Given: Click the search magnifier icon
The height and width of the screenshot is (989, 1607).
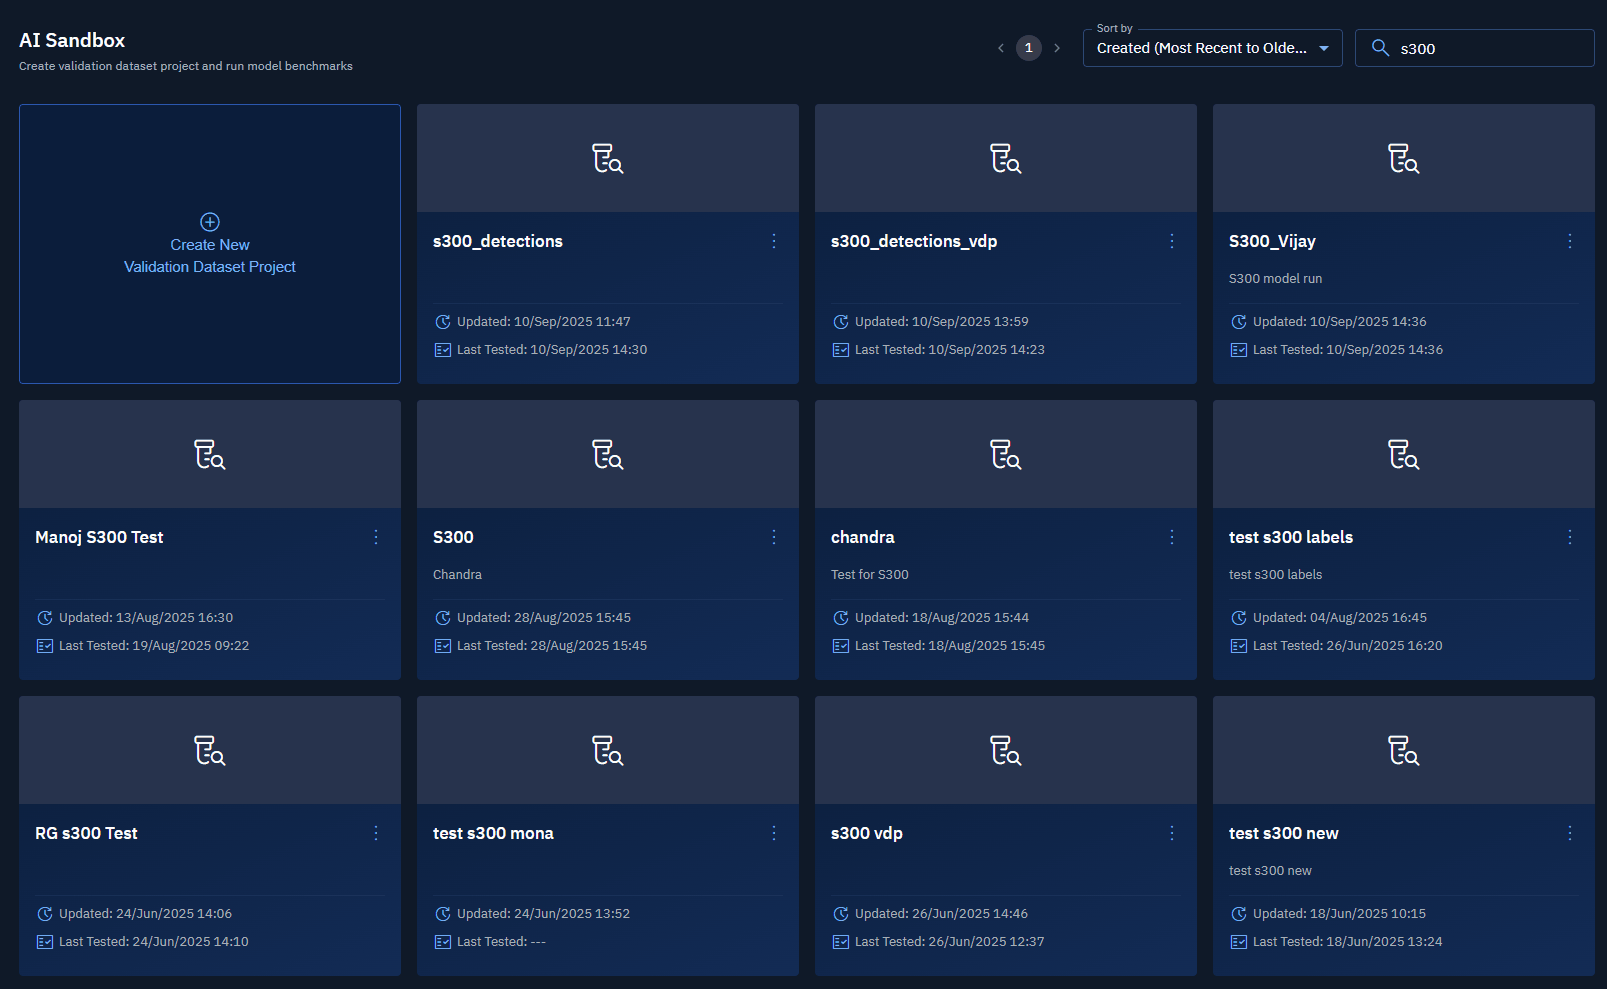Looking at the screenshot, I should (1380, 48).
